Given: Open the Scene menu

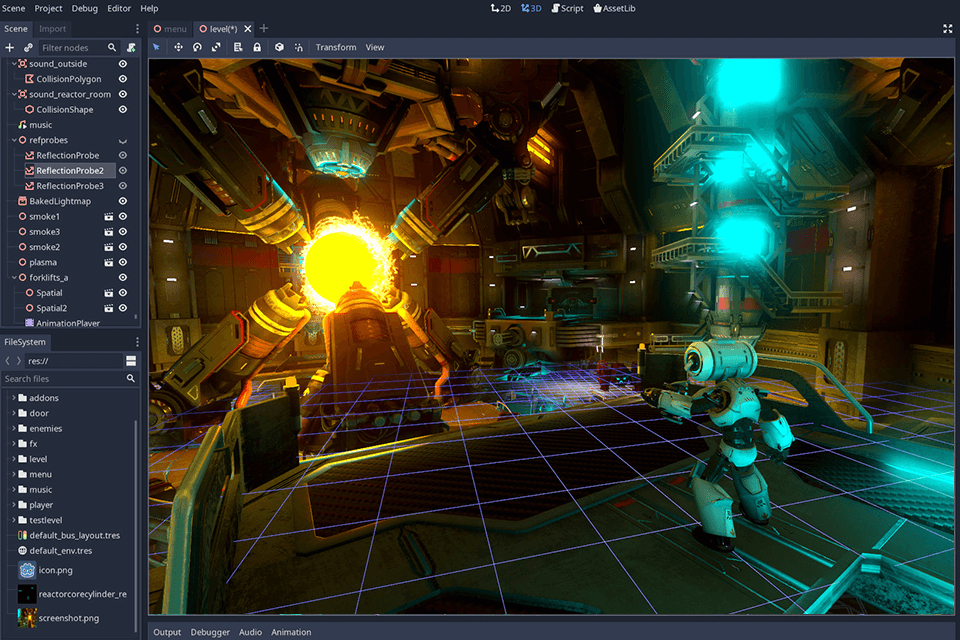Looking at the screenshot, I should [x=14, y=8].
